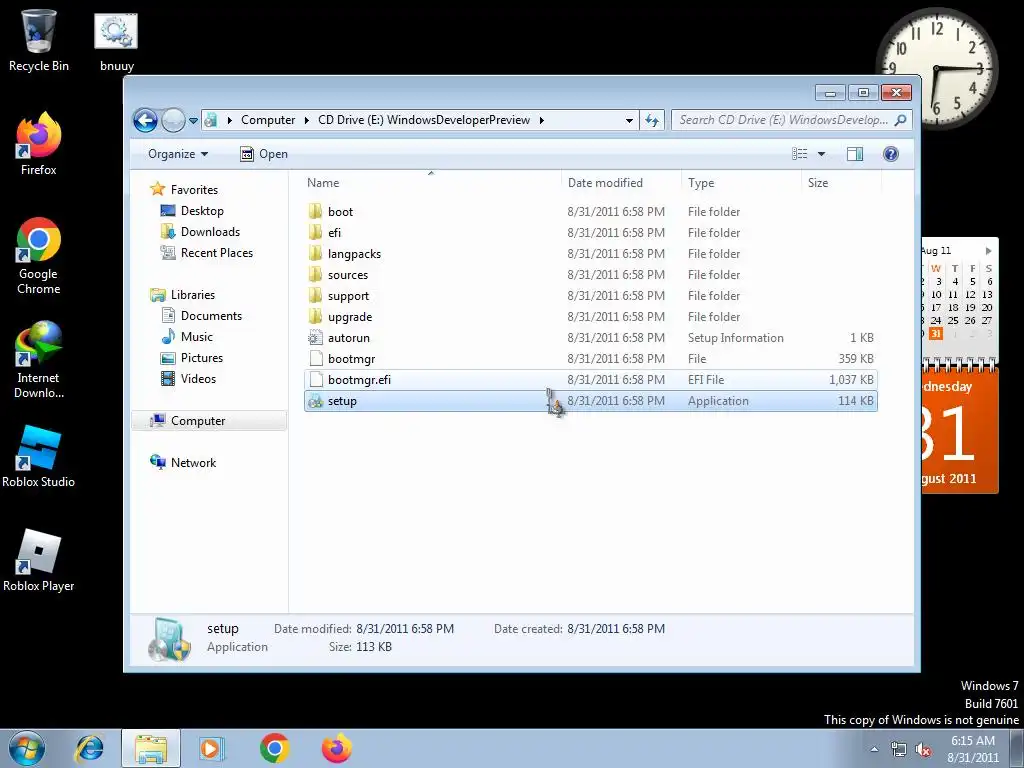The image size is (1024, 768).
Task: Select the setup application file
Action: coord(590,401)
